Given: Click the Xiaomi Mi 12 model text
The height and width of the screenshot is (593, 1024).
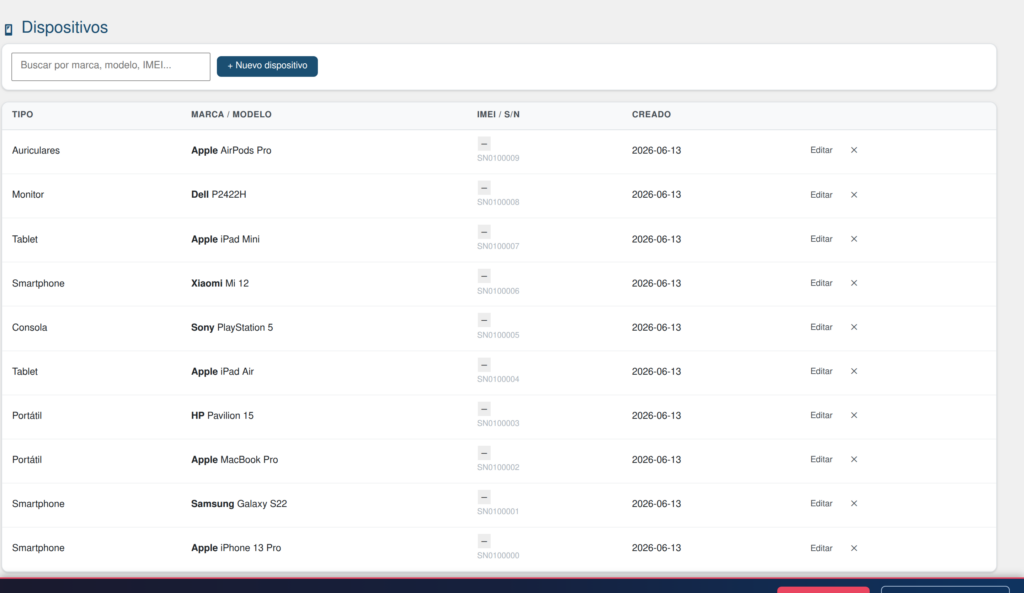Looking at the screenshot, I should click(x=220, y=283).
